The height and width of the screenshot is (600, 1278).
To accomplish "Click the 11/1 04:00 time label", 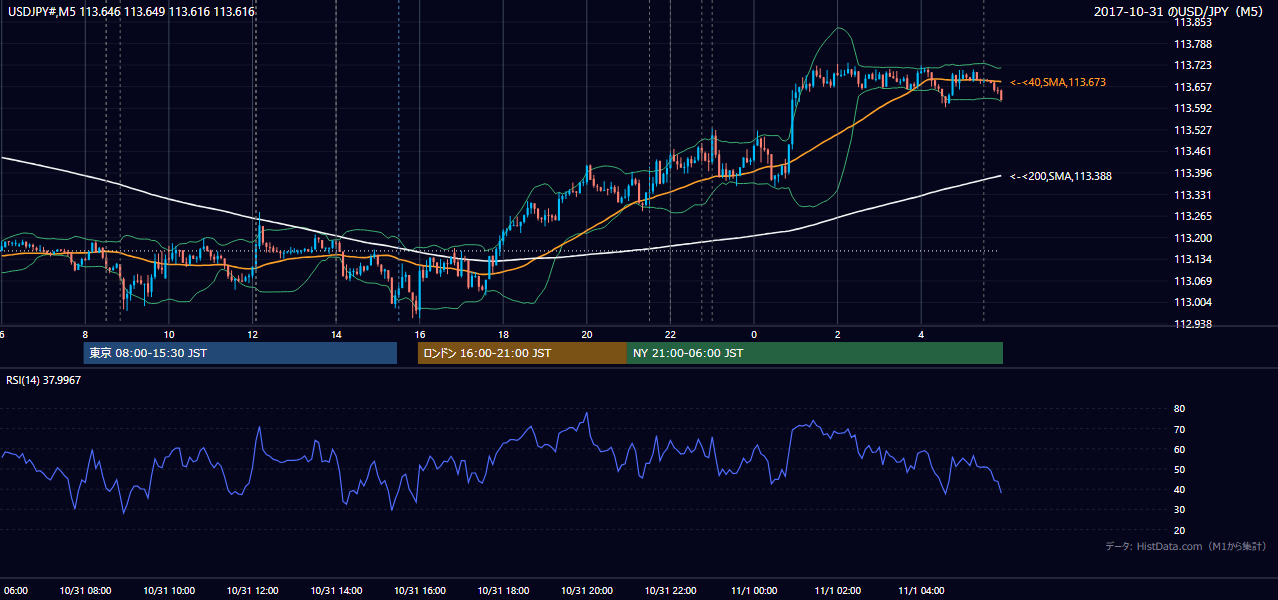I will pos(921,591).
